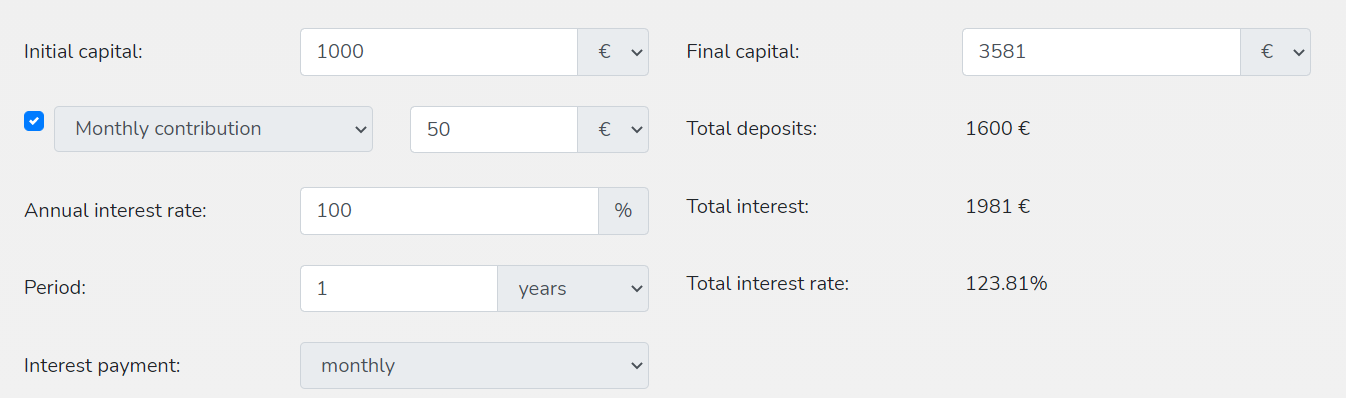The image size is (1346, 398).
Task: Click the Initial capital label
Action: (x=84, y=52)
